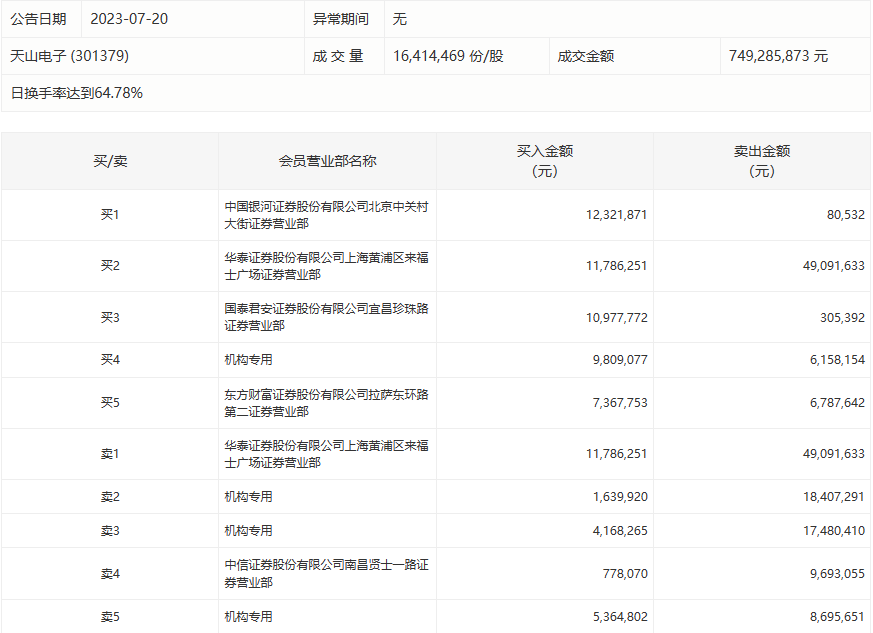Select the text 日换手率达到64.78%
The width and height of the screenshot is (873, 633).
(x=77, y=93)
